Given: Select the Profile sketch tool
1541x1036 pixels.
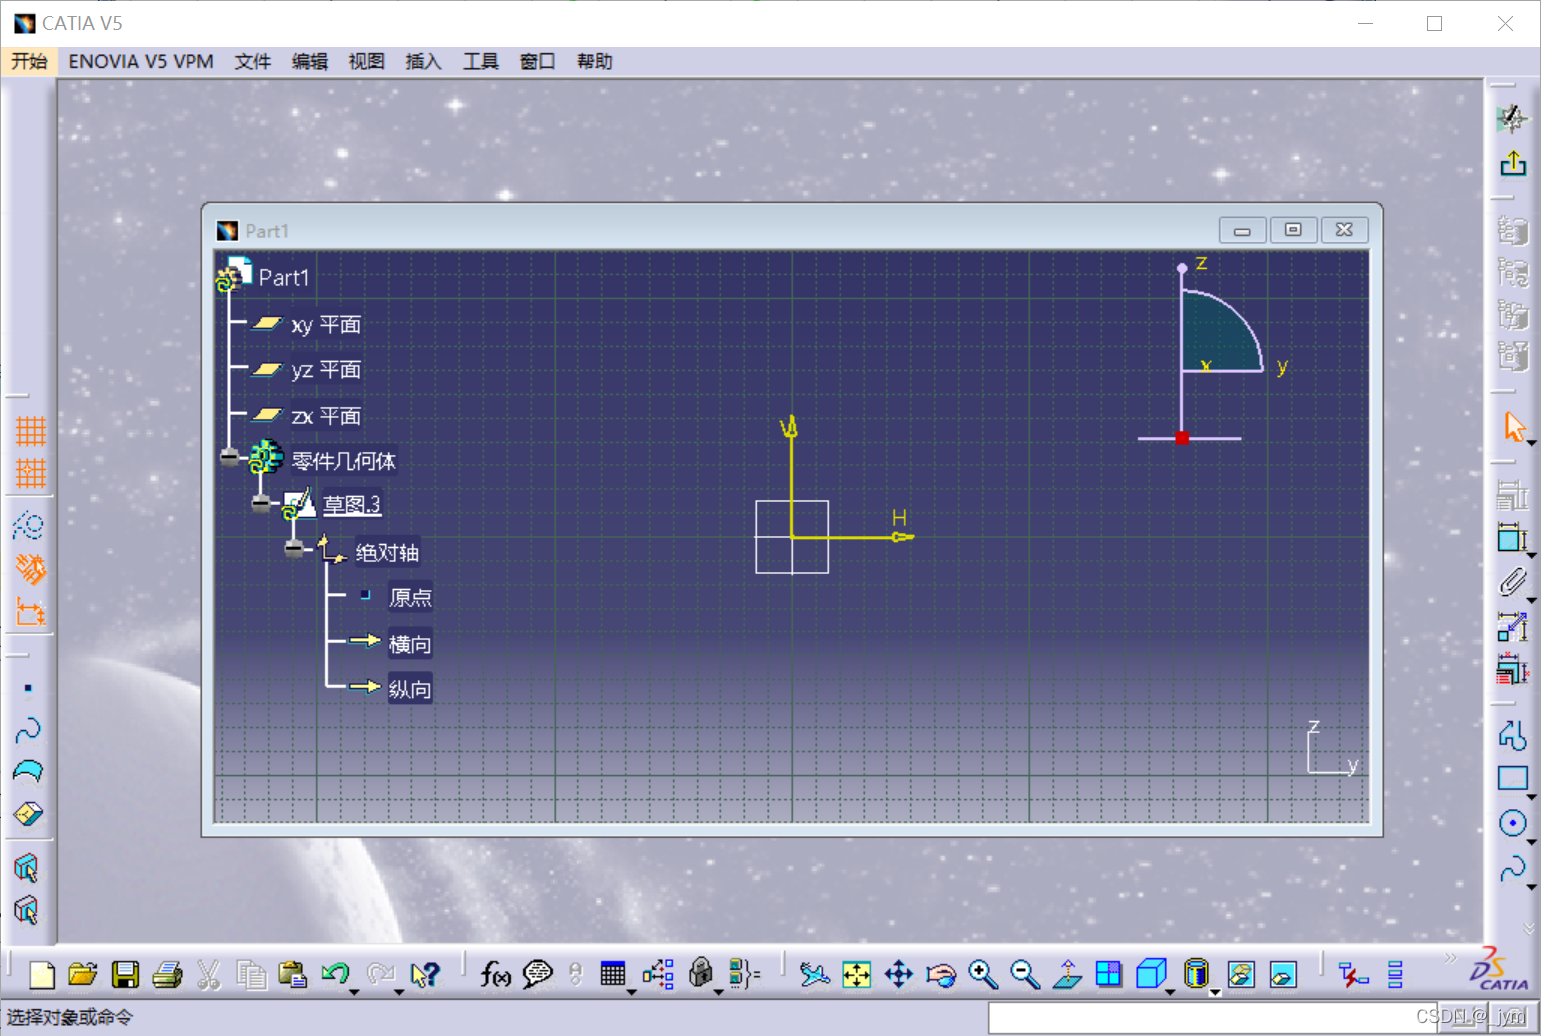Looking at the screenshot, I should point(1512,736).
